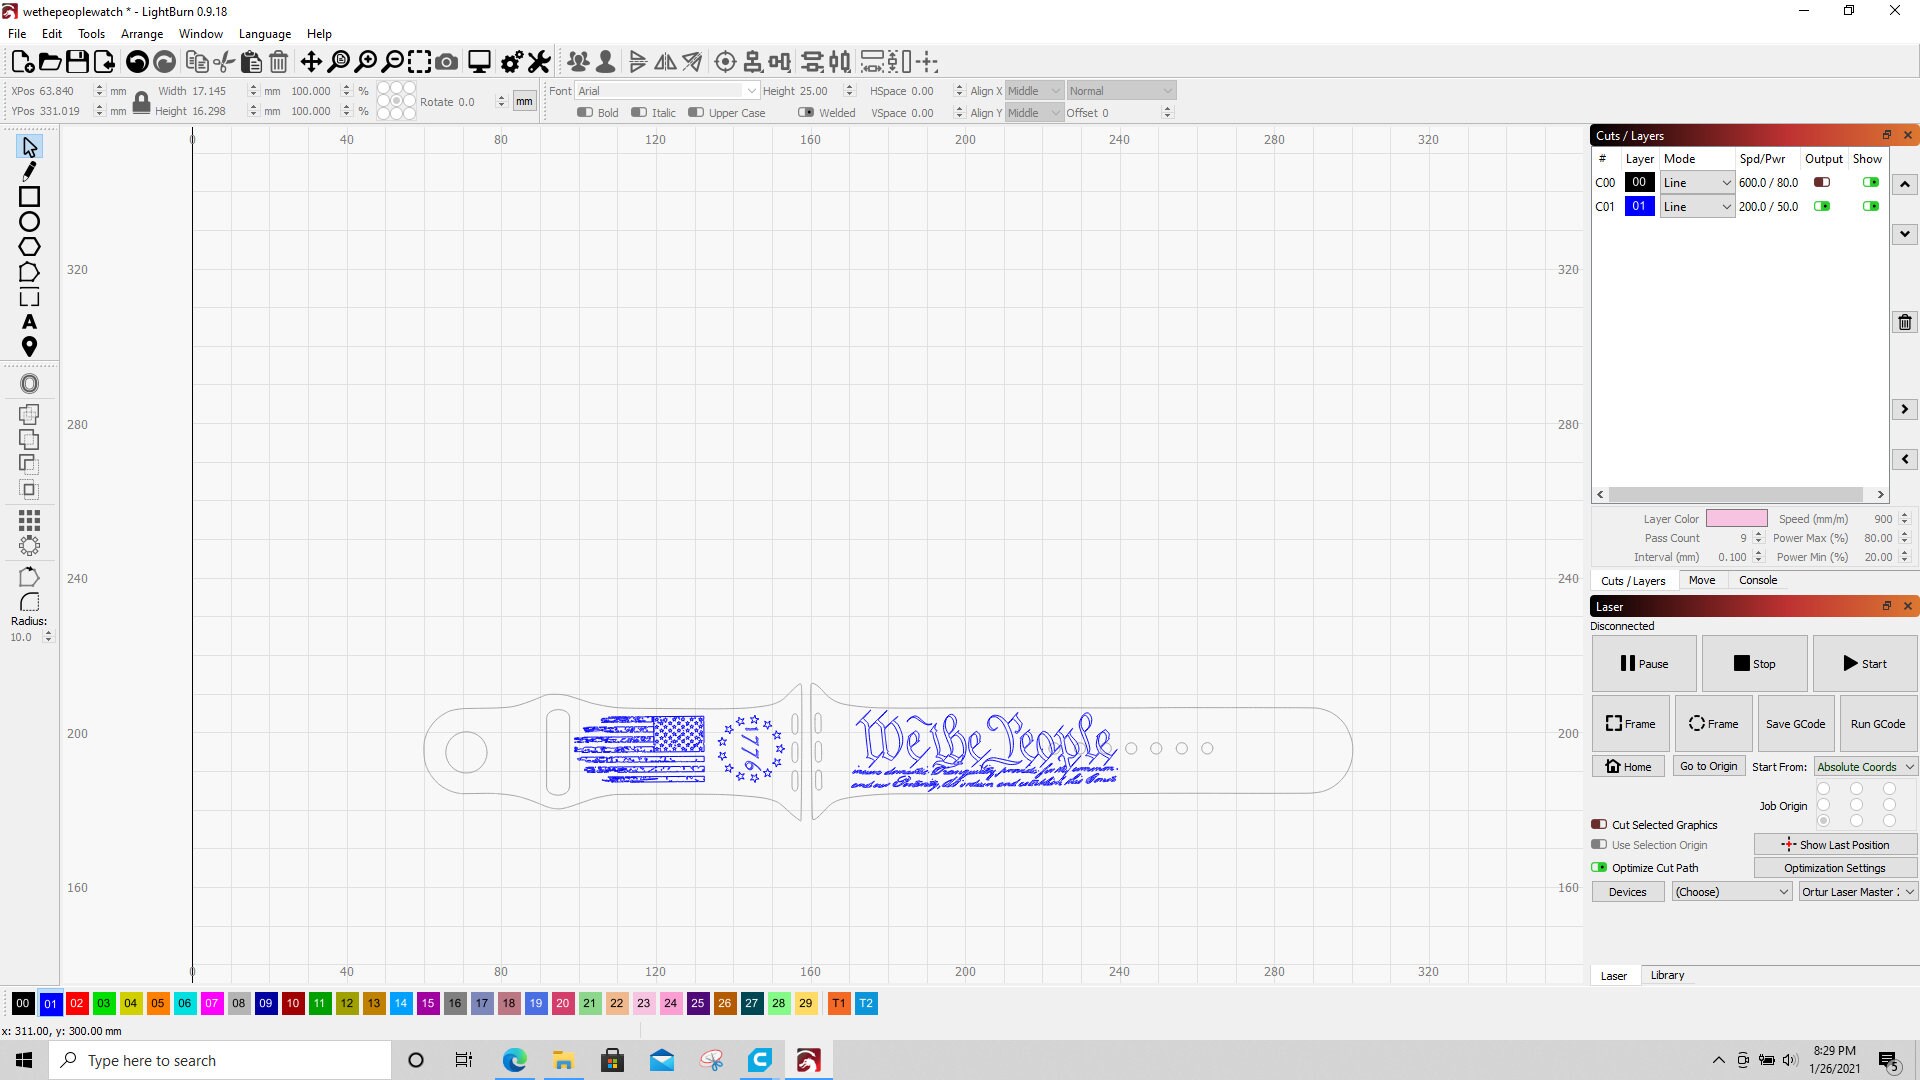Select the Rectangle drawing tool

coord(29,197)
